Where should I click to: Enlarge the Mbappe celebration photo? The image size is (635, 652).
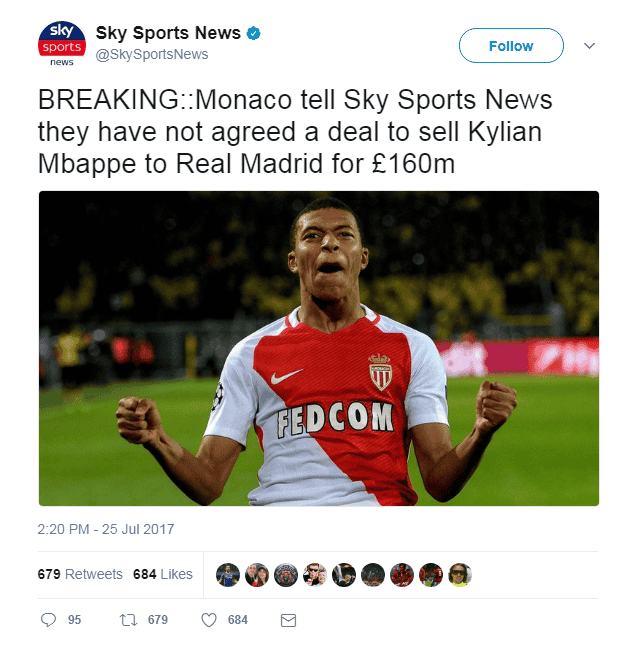pyautogui.click(x=319, y=348)
